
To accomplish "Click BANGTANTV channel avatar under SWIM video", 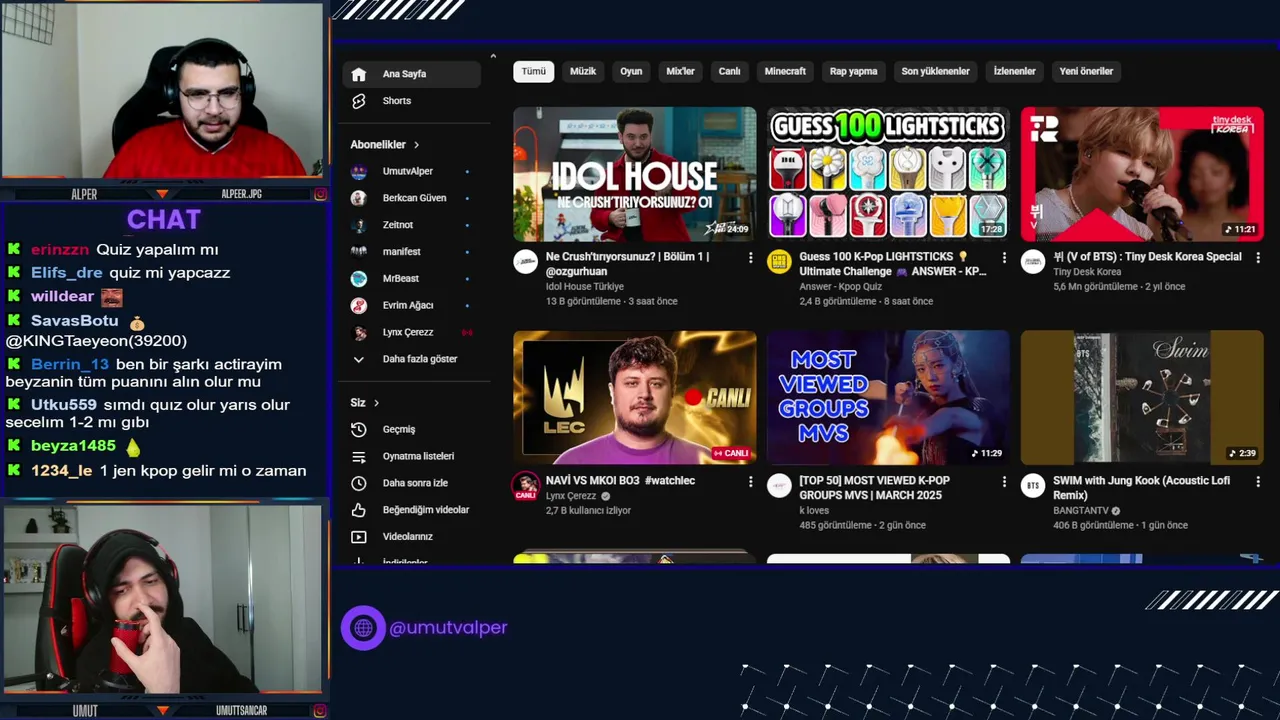I will click(1033, 486).
